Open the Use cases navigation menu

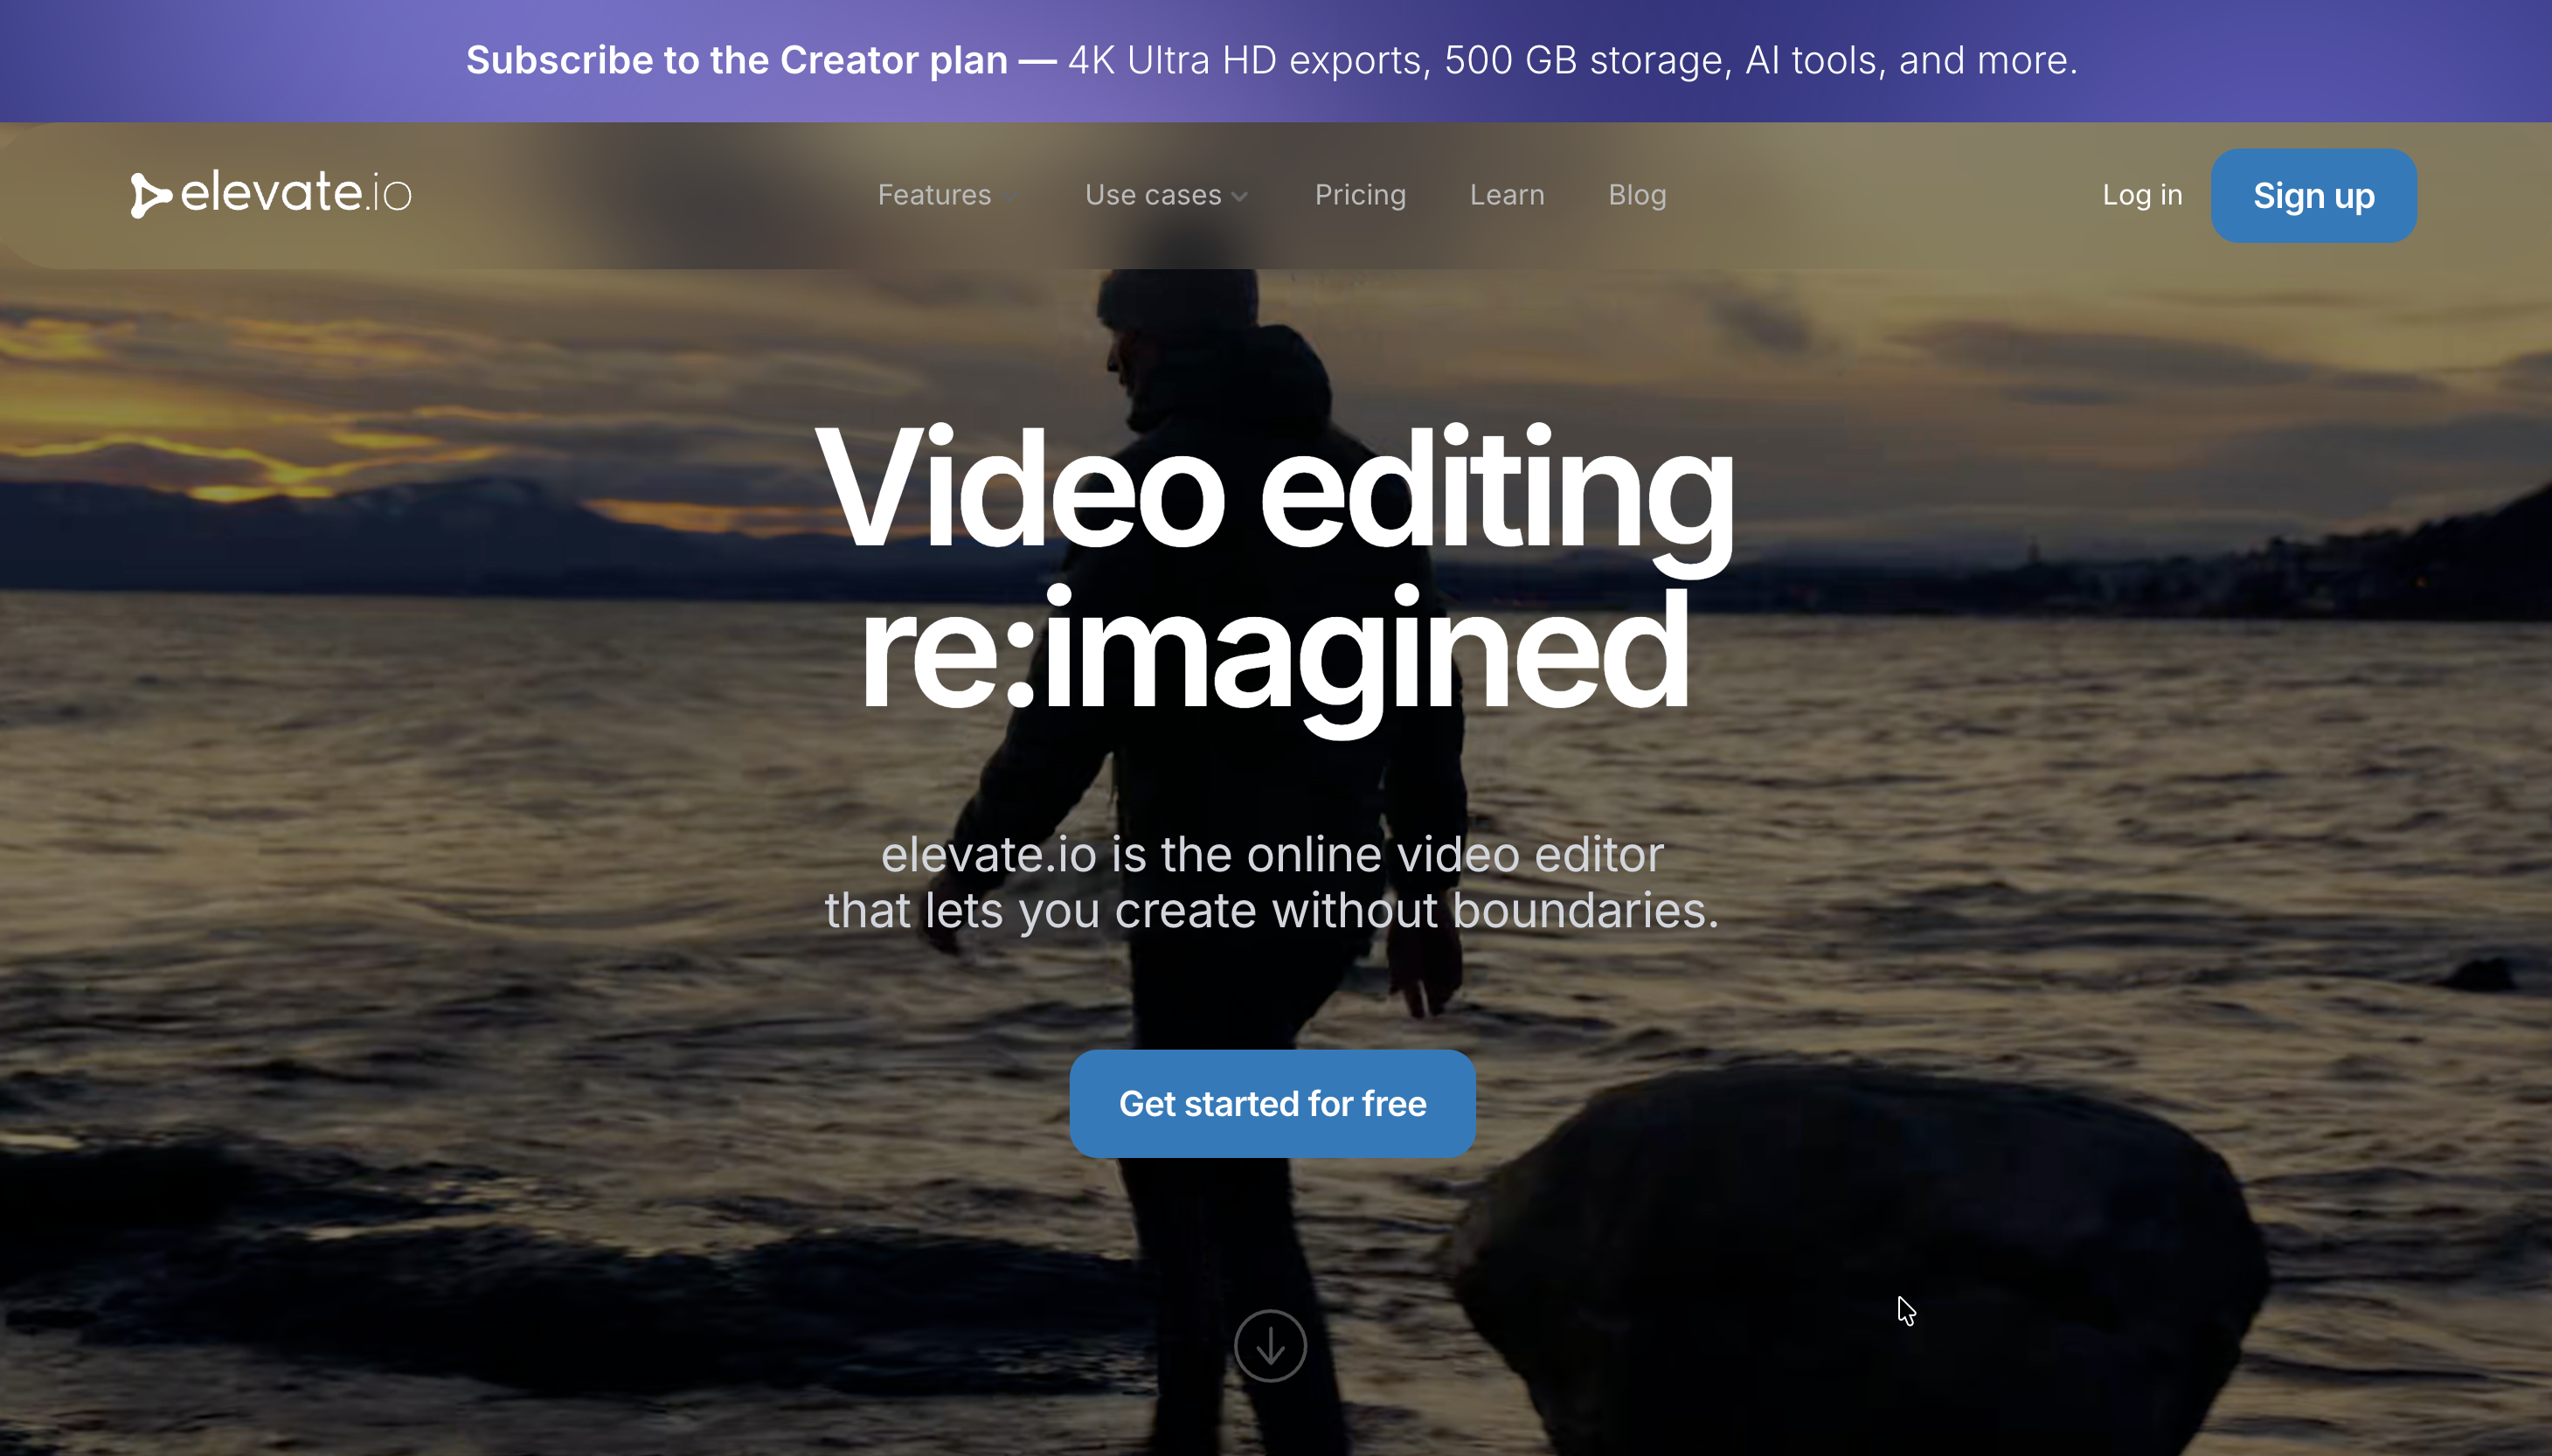point(1153,195)
